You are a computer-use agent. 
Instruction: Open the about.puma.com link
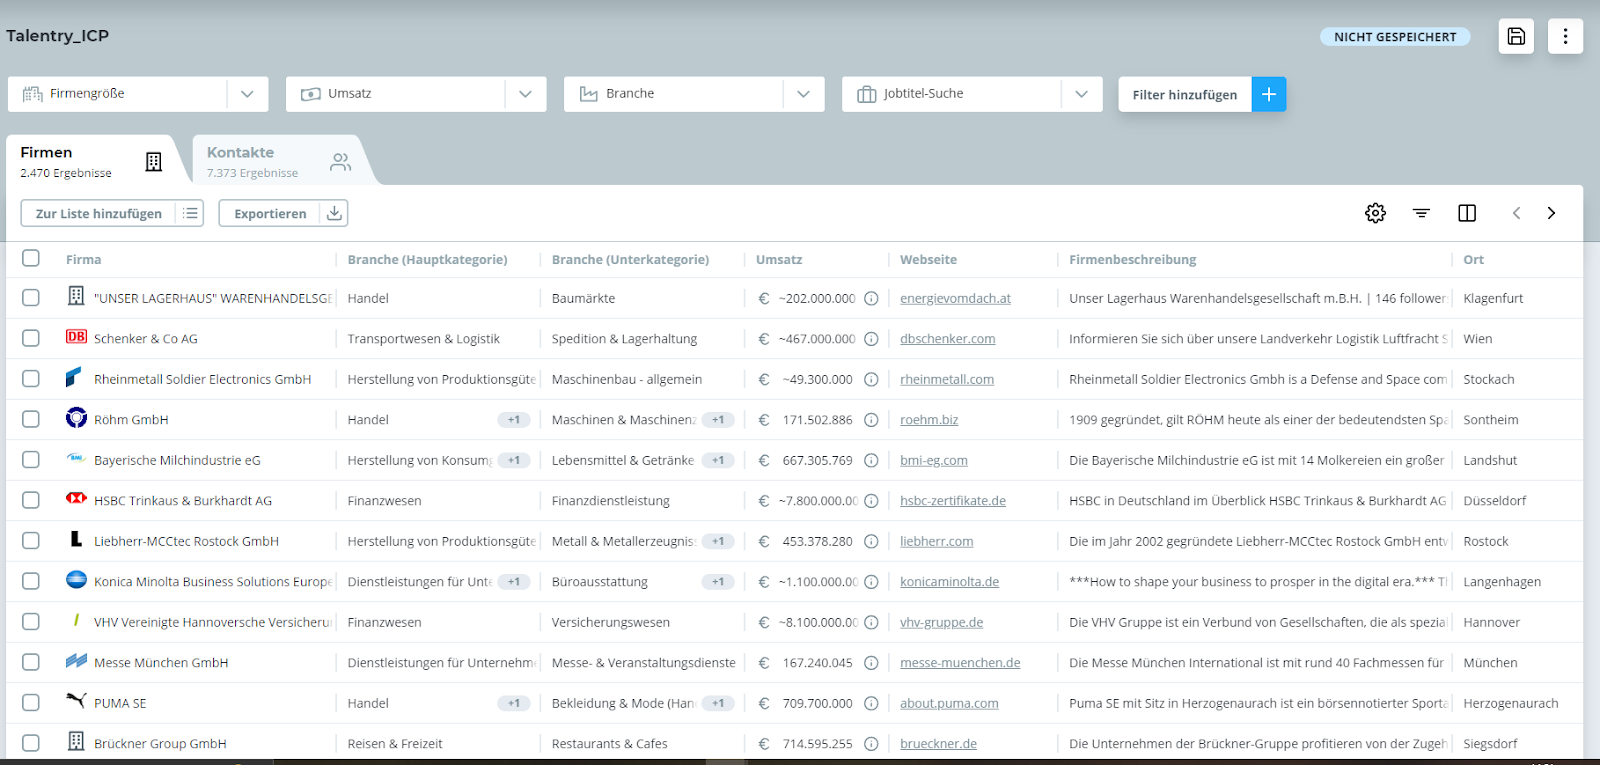coord(949,703)
